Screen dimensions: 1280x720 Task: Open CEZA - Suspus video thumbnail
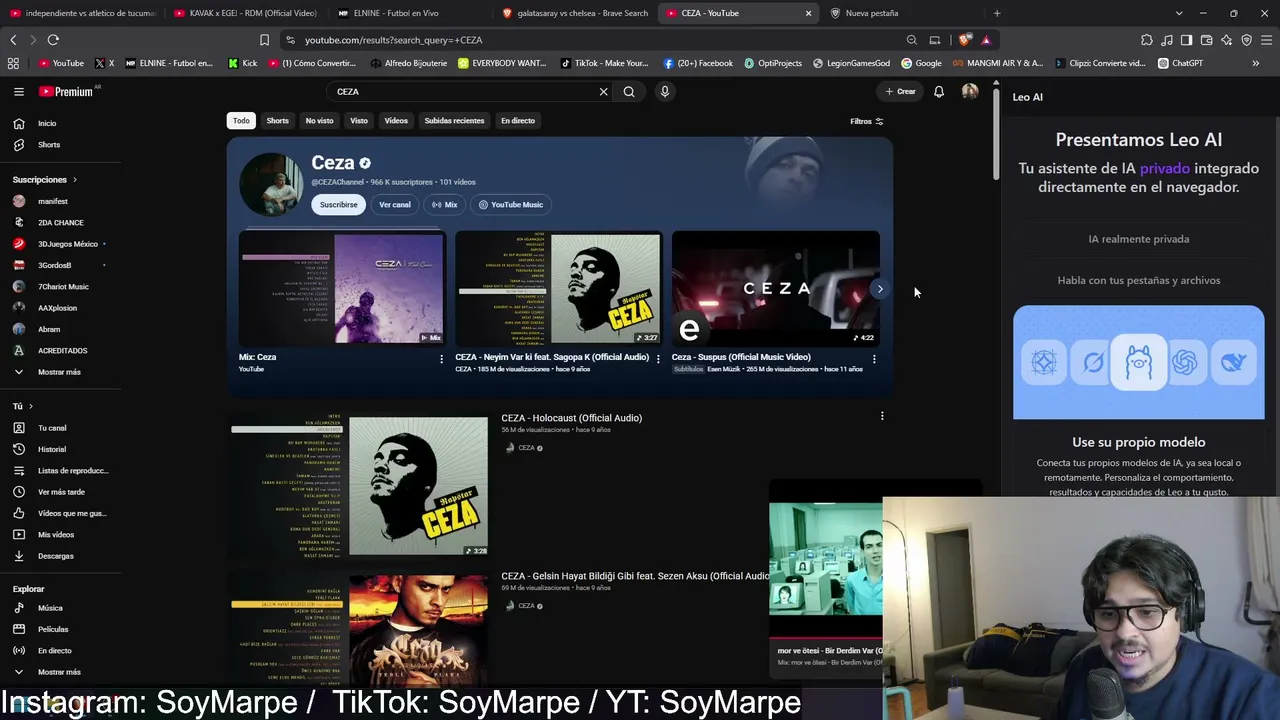coord(776,288)
